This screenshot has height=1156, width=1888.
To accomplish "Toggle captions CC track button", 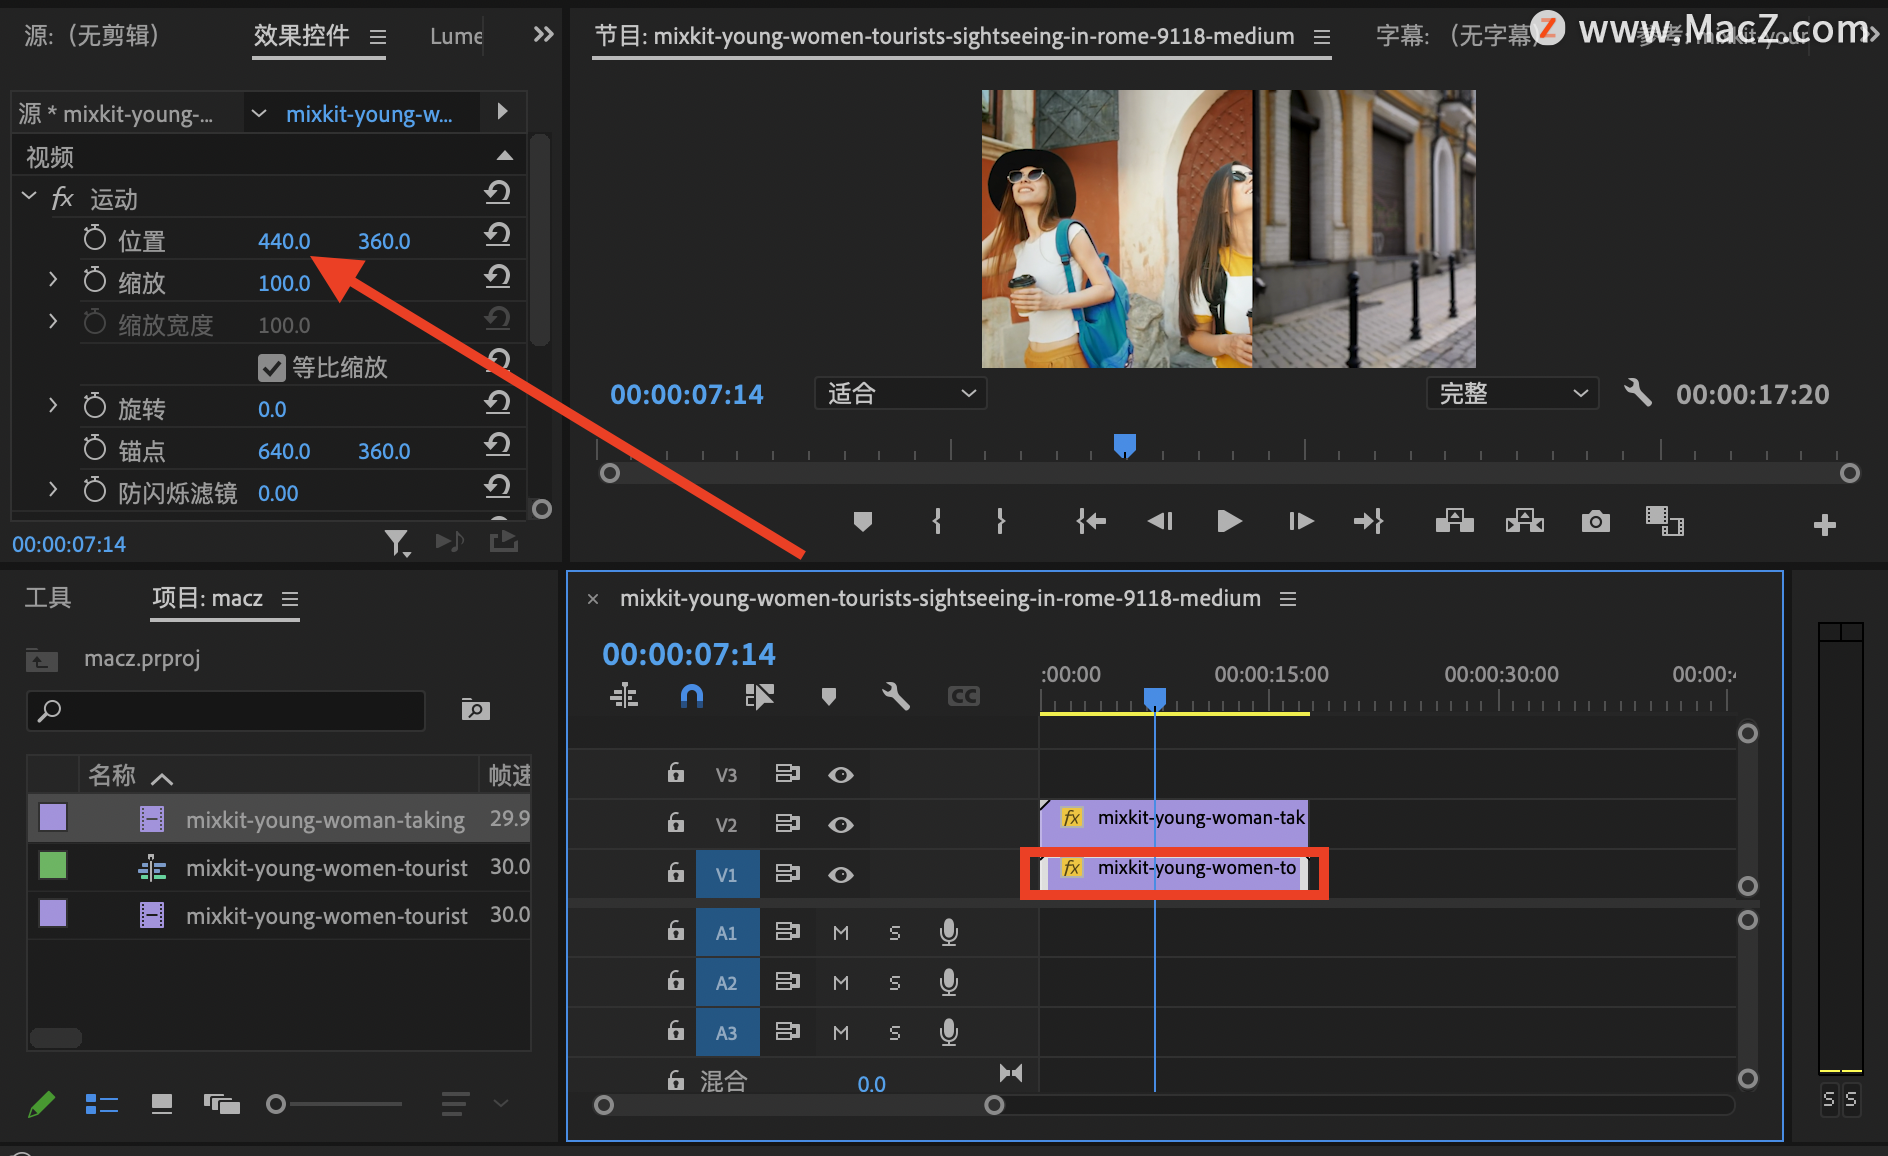I will (x=964, y=696).
